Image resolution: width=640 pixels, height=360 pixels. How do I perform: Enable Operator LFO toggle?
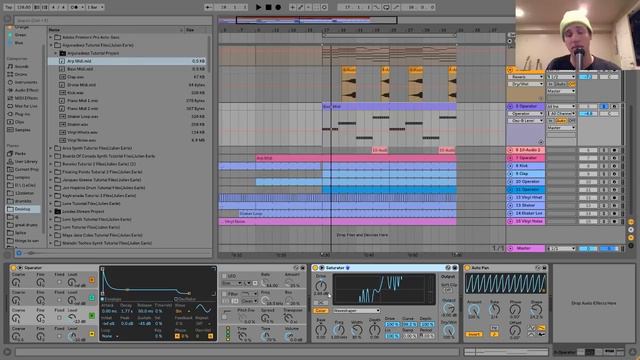[x=224, y=276]
